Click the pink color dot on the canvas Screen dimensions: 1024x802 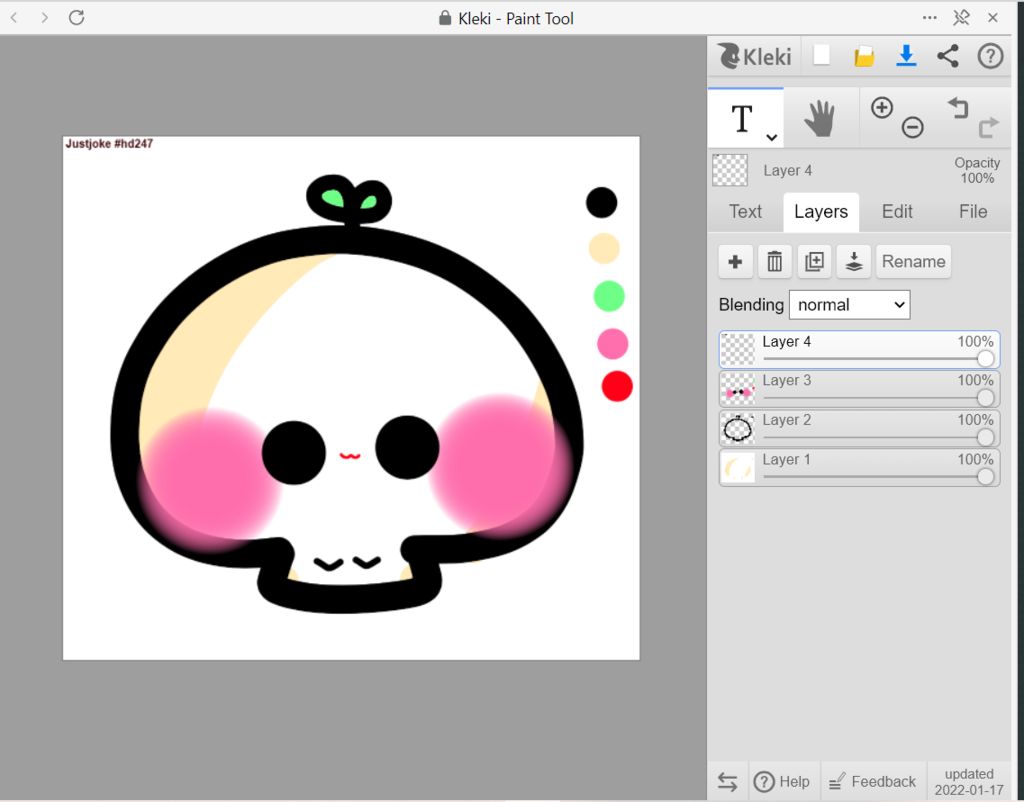(613, 344)
